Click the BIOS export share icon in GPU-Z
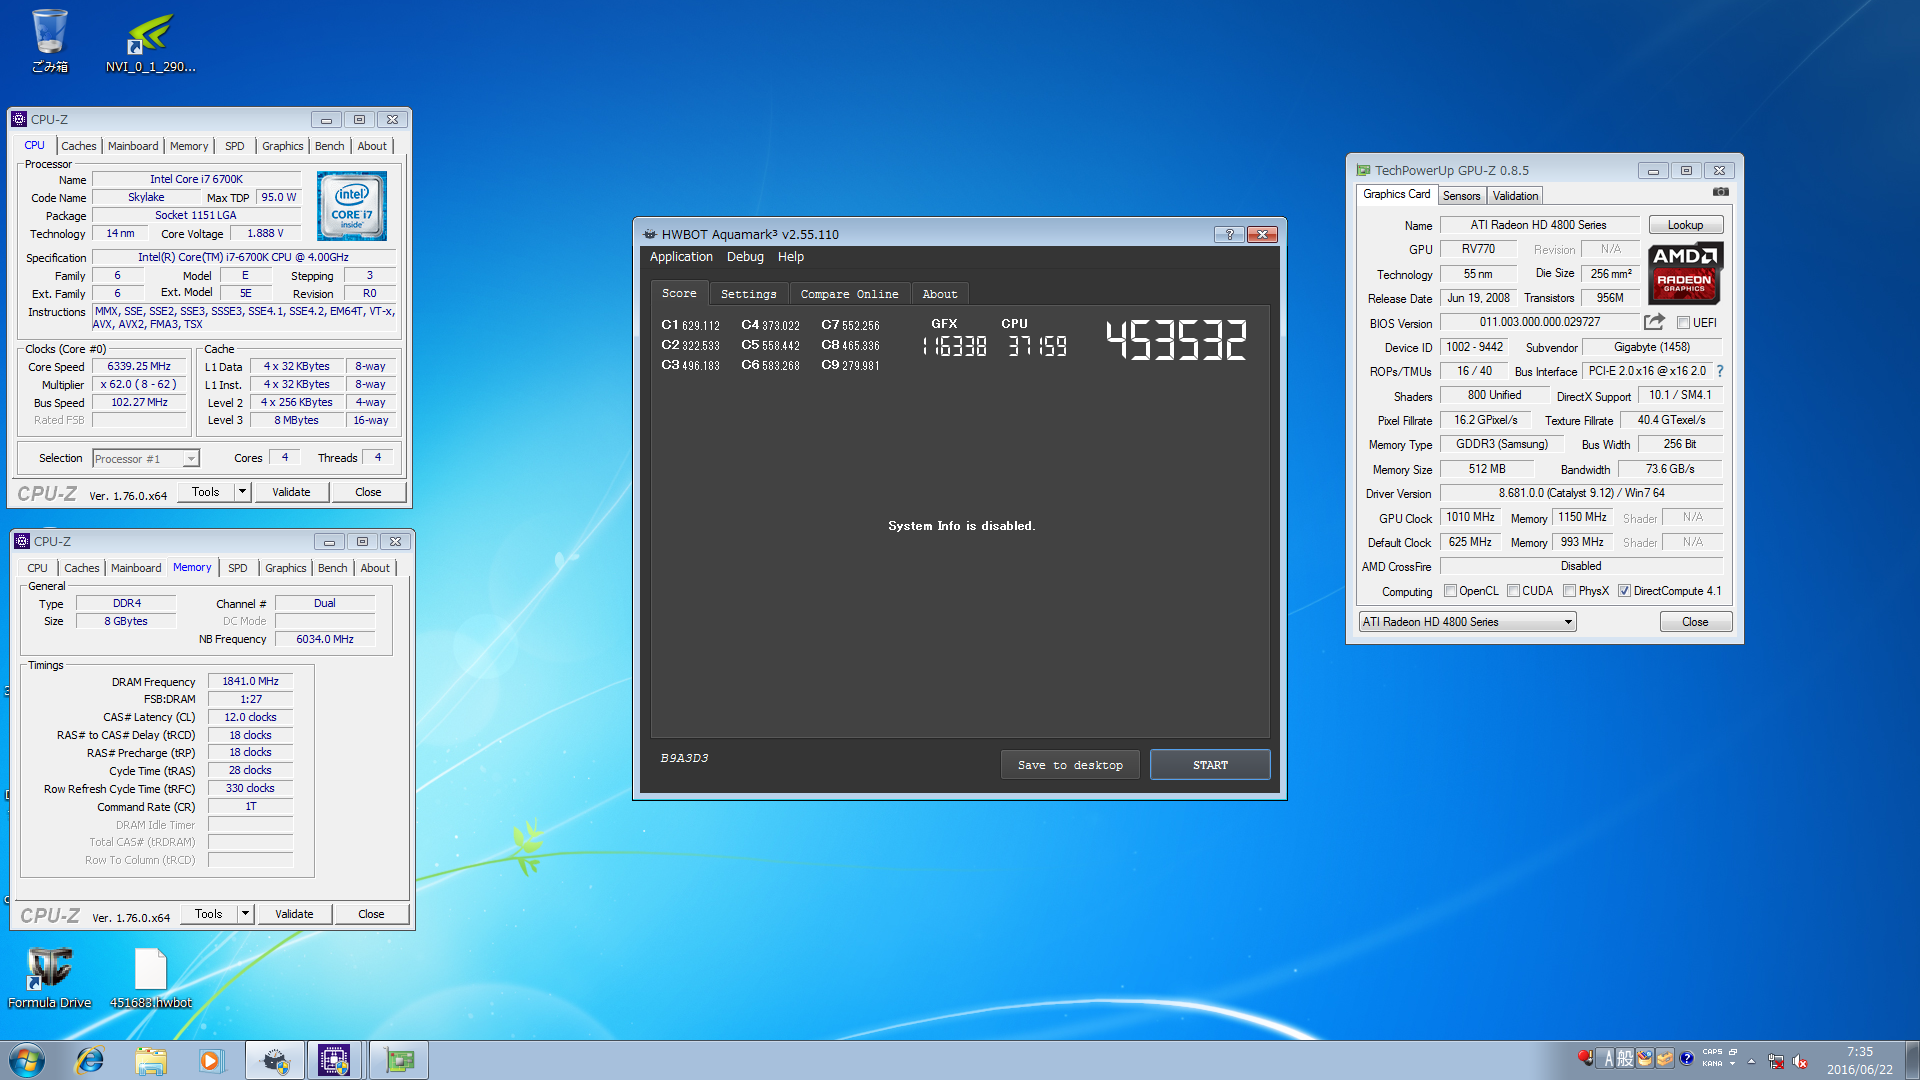This screenshot has height=1080, width=1920. pos(1654,322)
